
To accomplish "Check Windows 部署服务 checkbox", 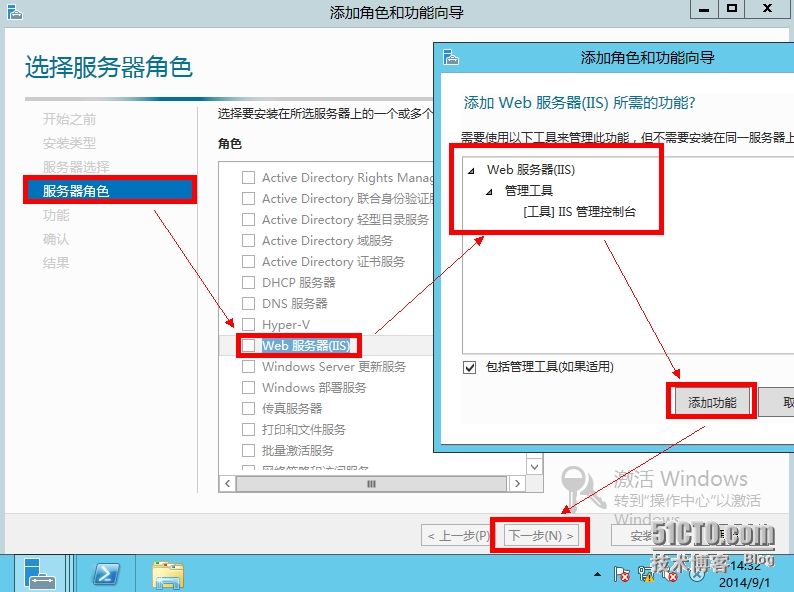I will coord(248,387).
